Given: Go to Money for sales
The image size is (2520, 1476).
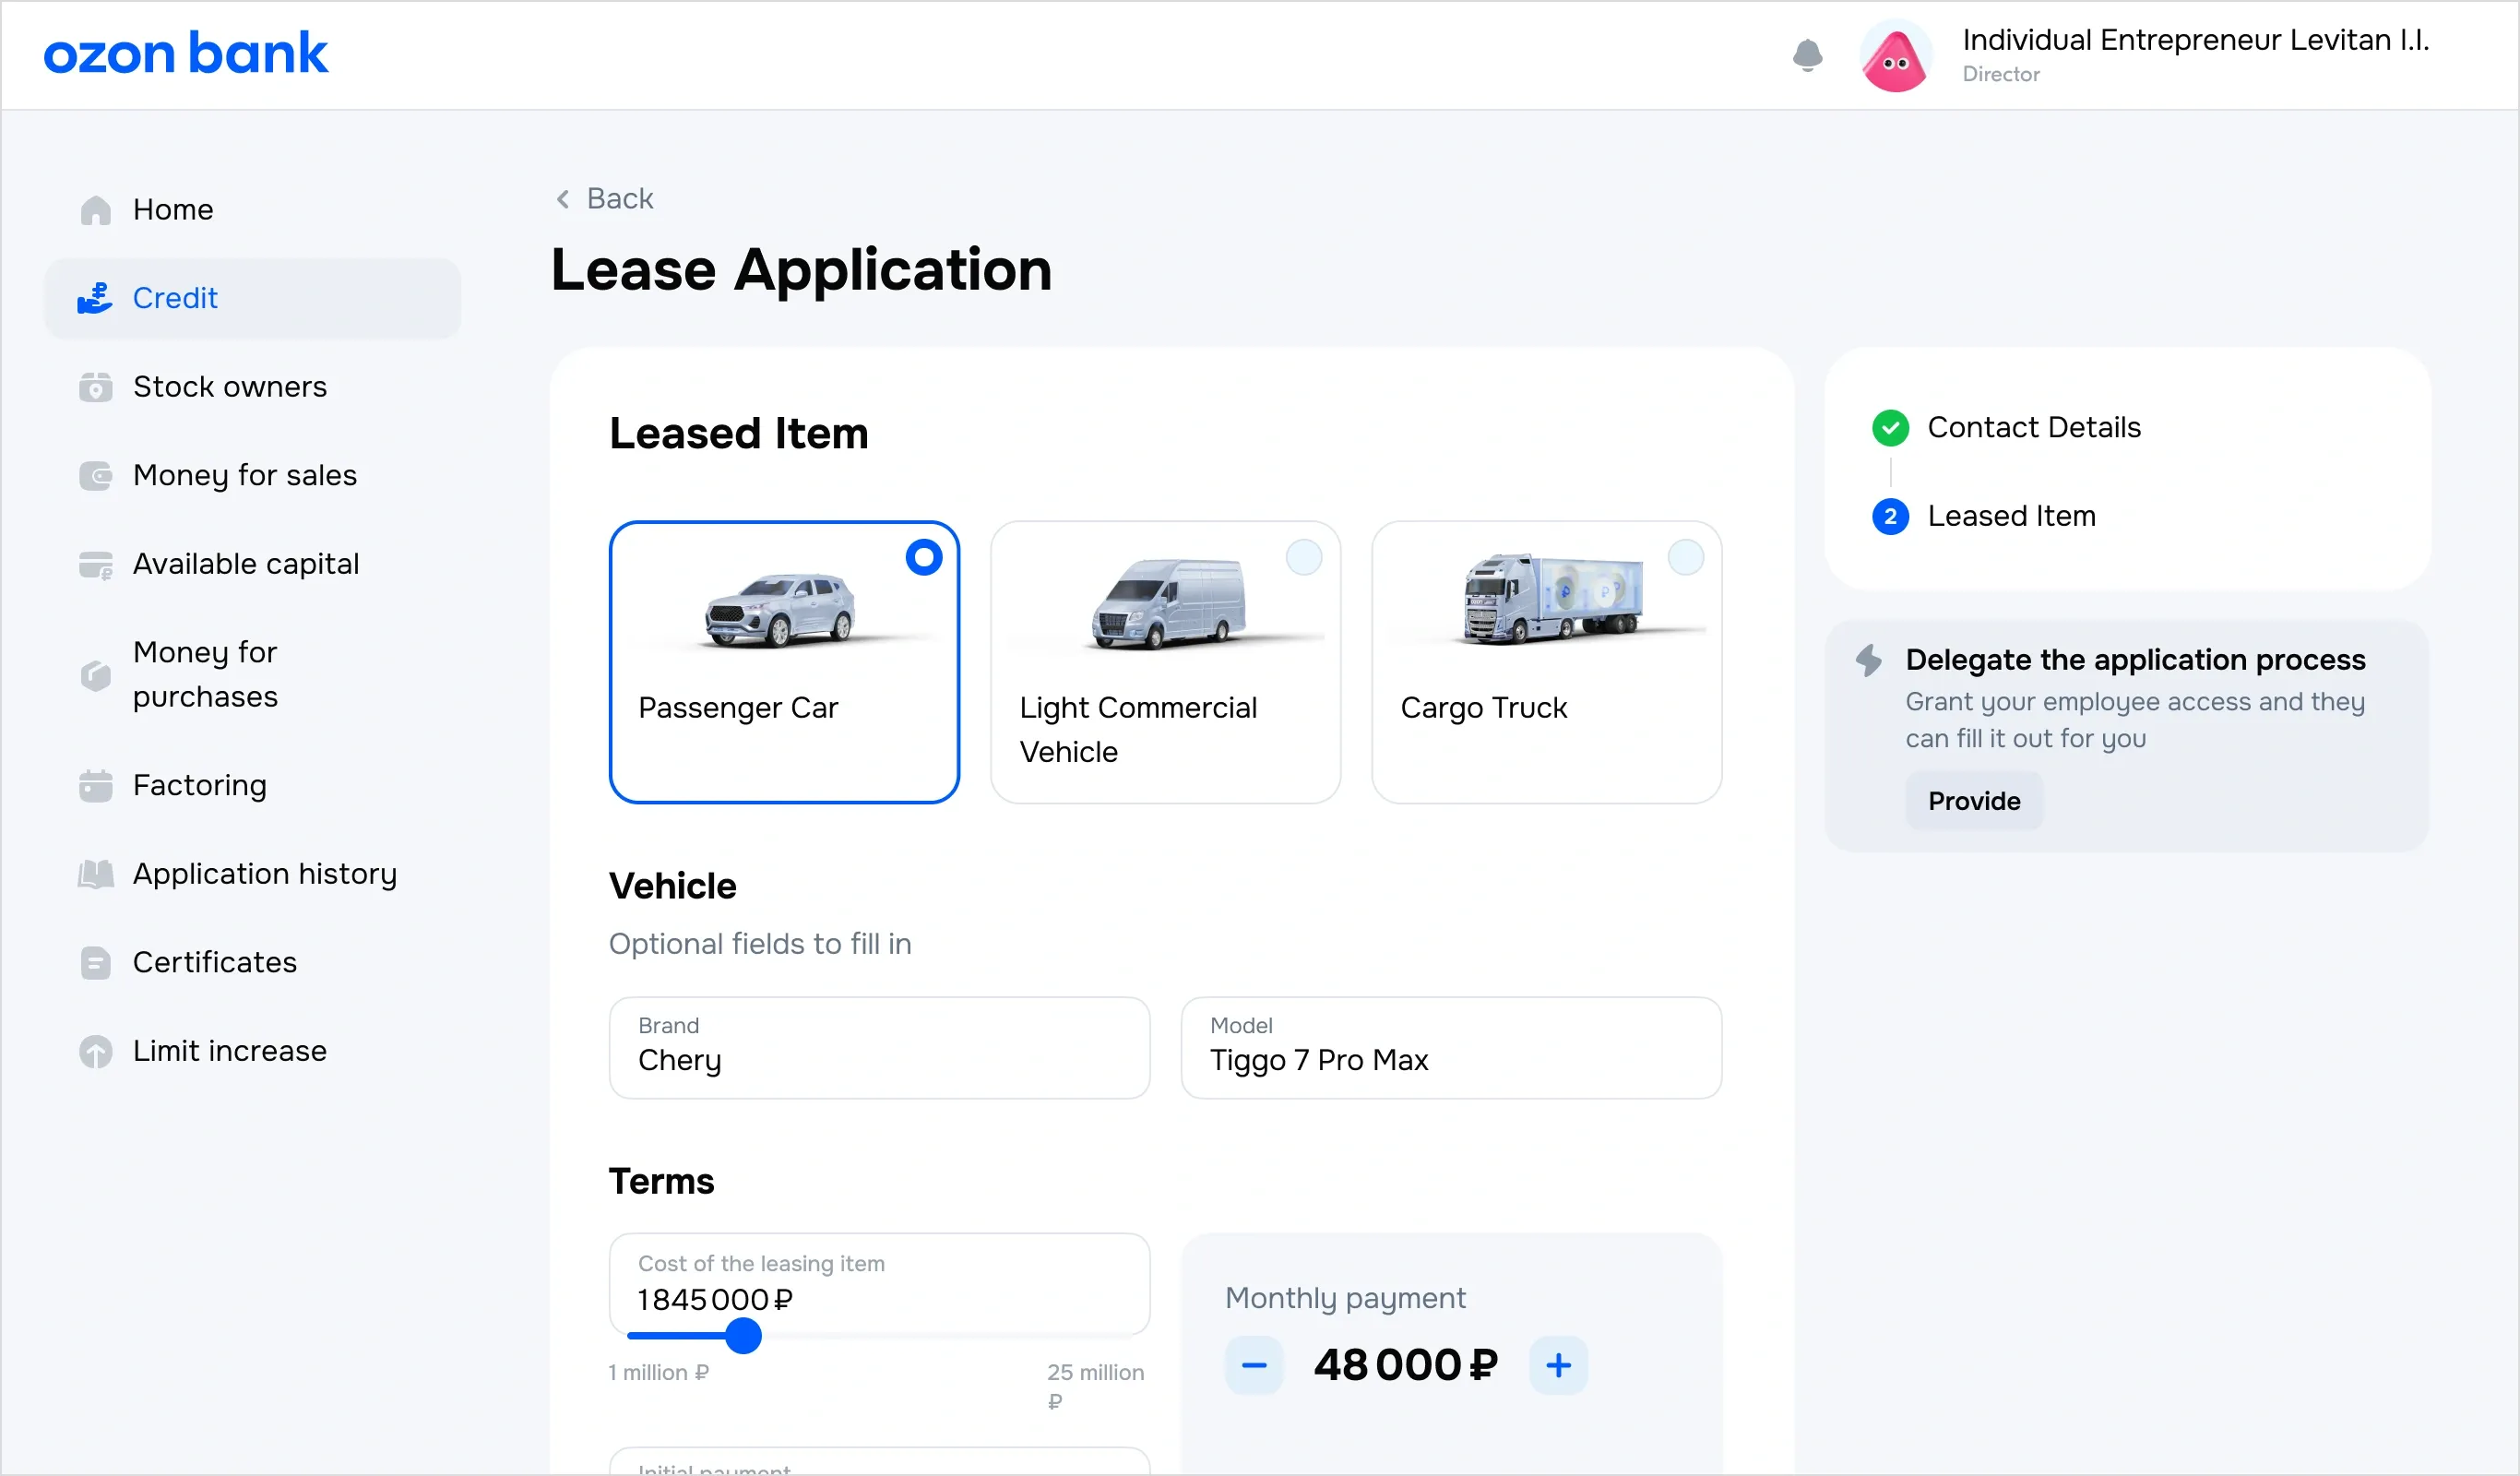Looking at the screenshot, I should [x=253, y=475].
